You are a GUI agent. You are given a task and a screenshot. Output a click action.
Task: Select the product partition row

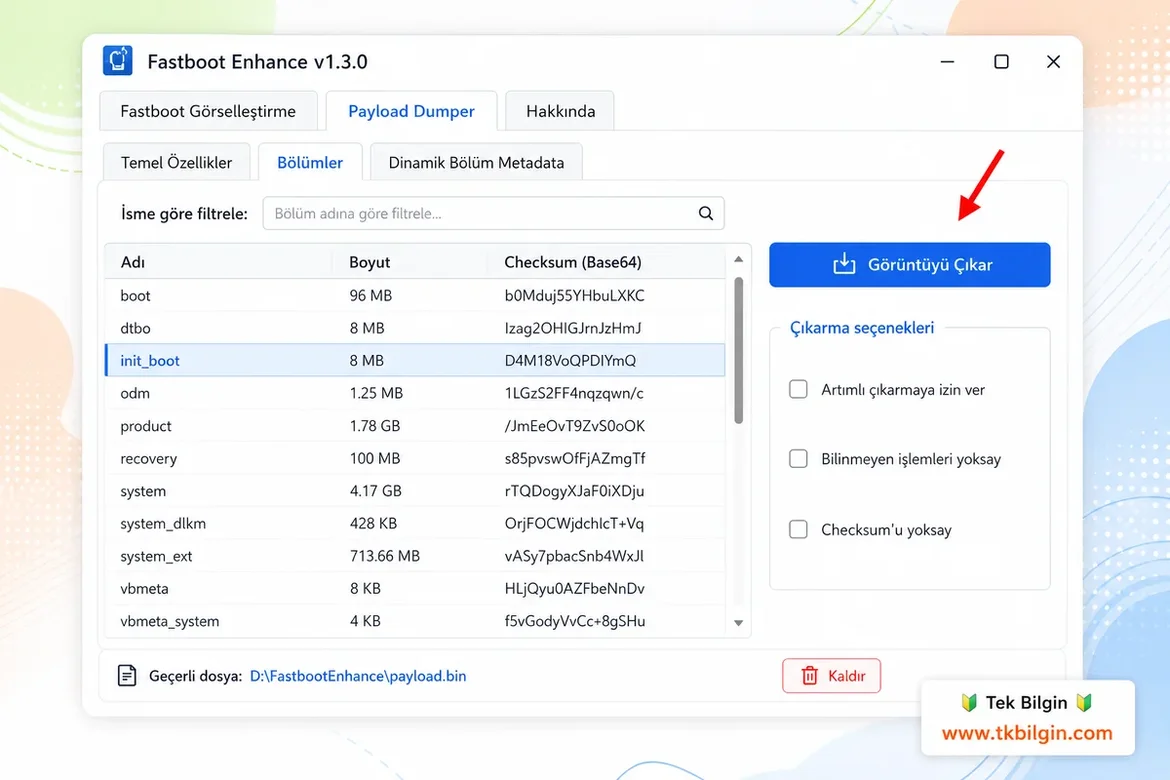(x=415, y=425)
